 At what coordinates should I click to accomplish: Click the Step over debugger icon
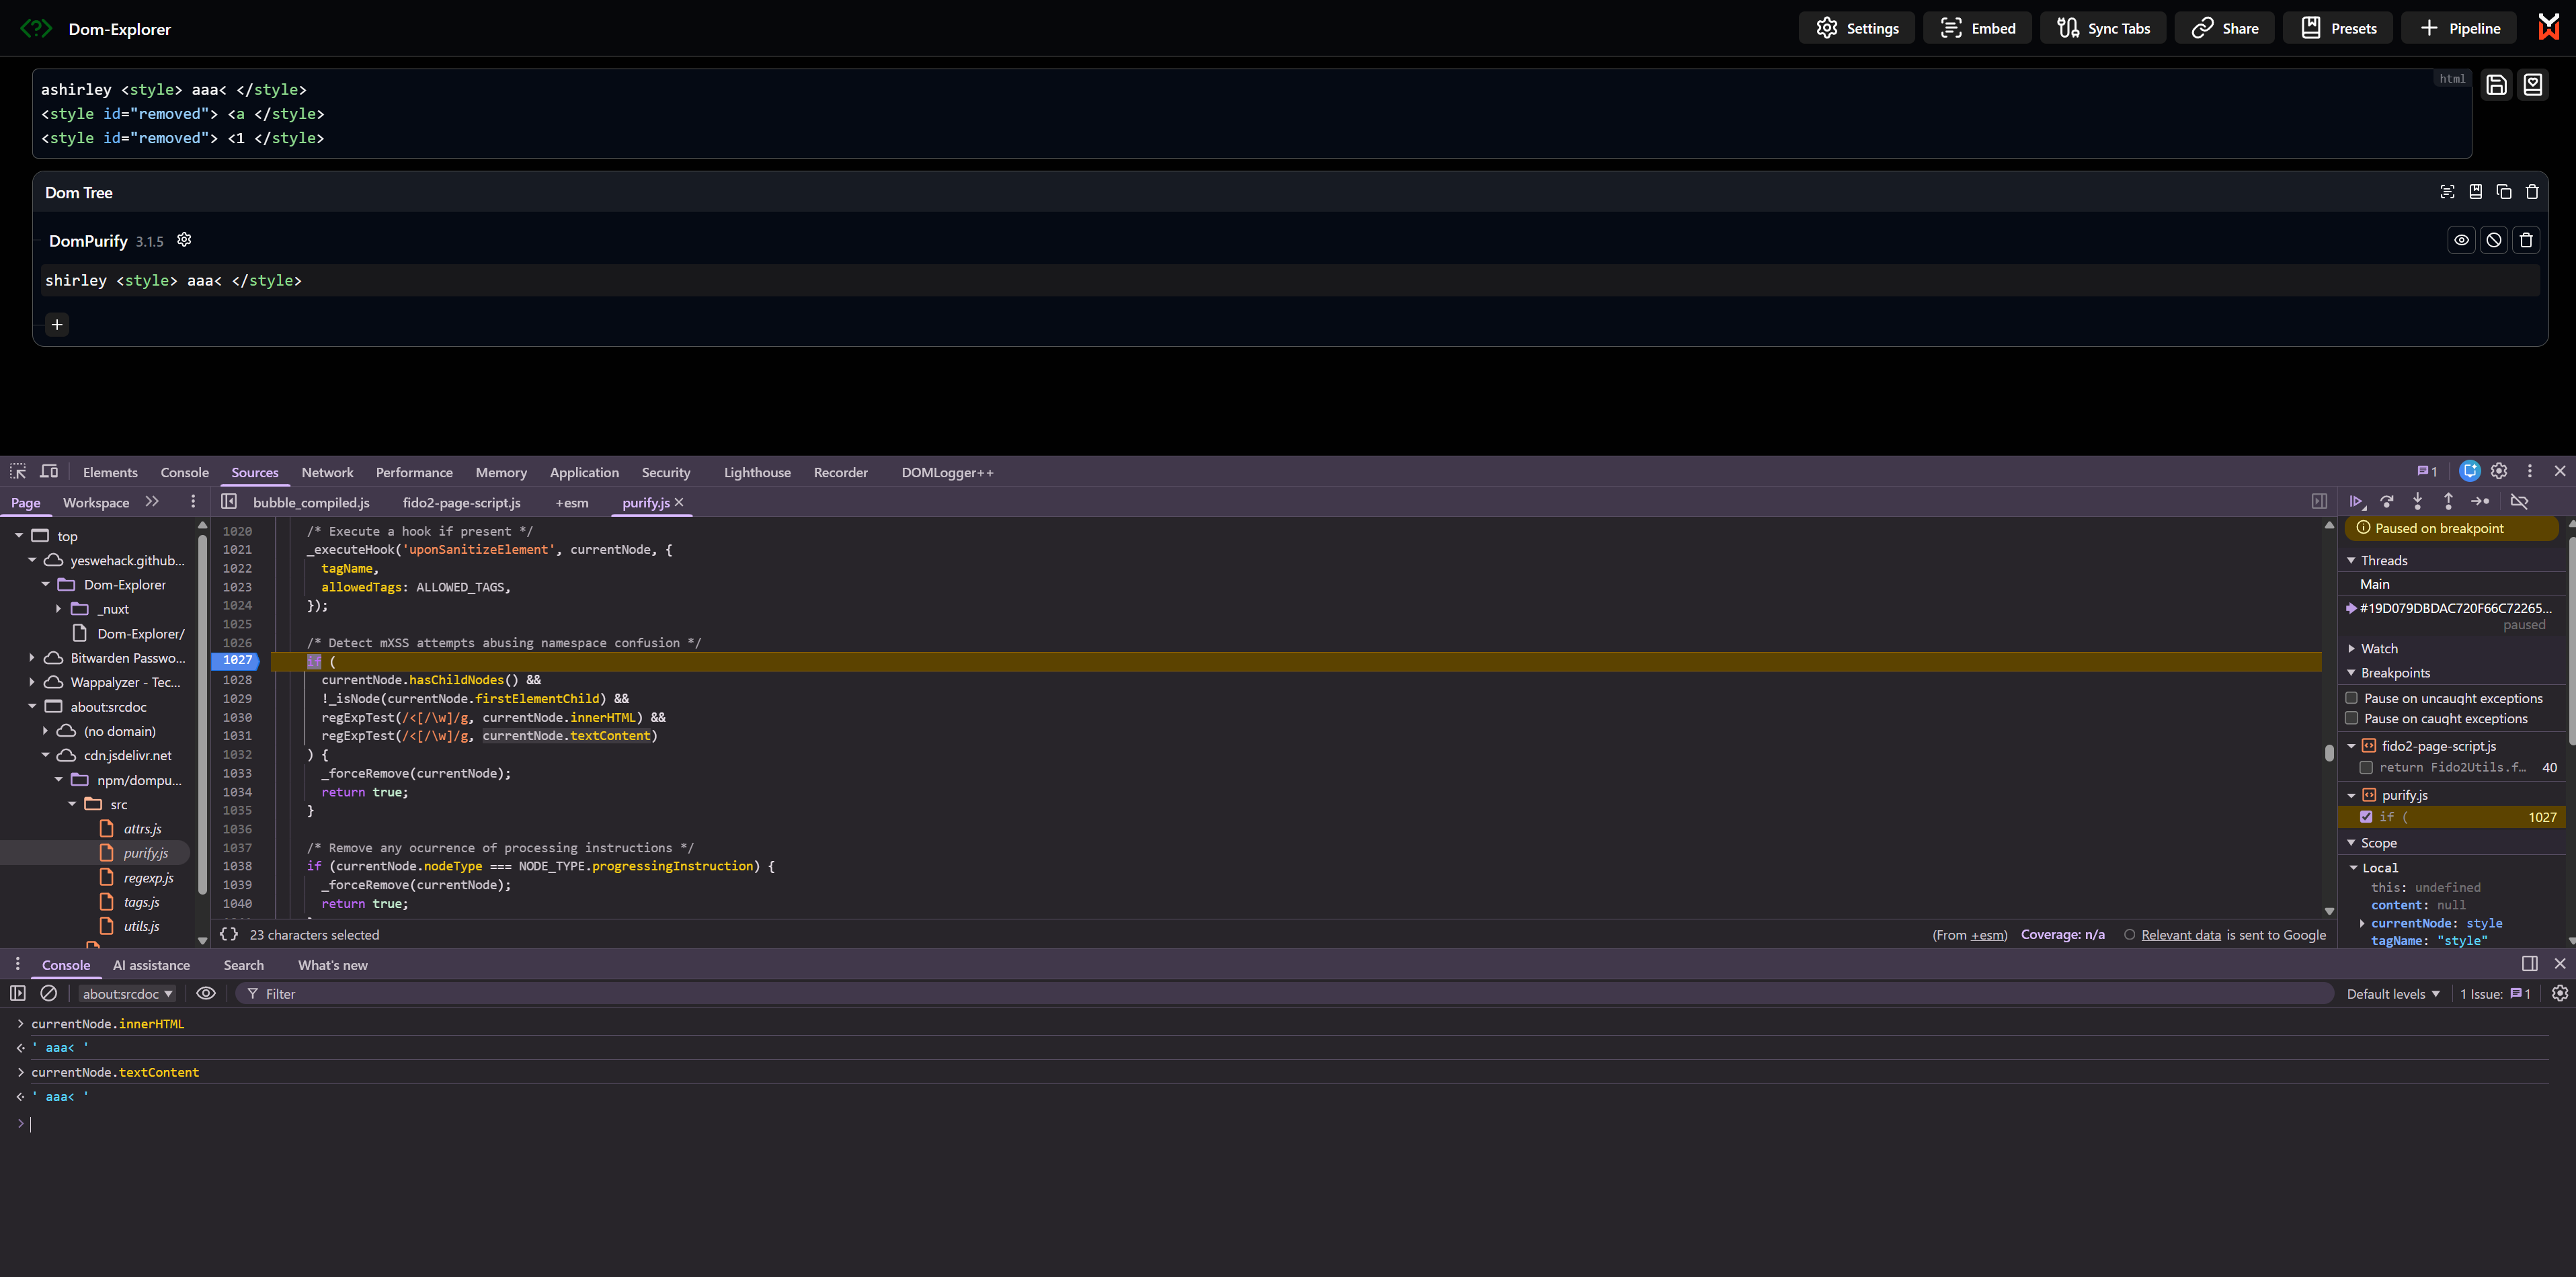click(2387, 501)
